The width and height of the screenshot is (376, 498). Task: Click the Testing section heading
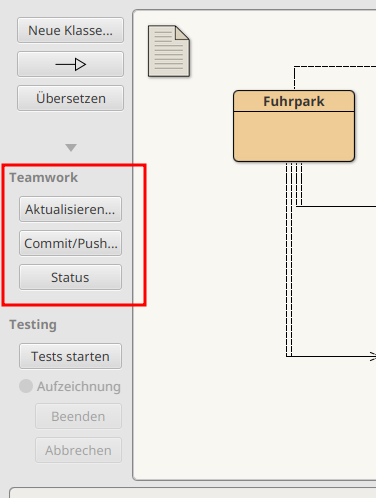point(33,325)
